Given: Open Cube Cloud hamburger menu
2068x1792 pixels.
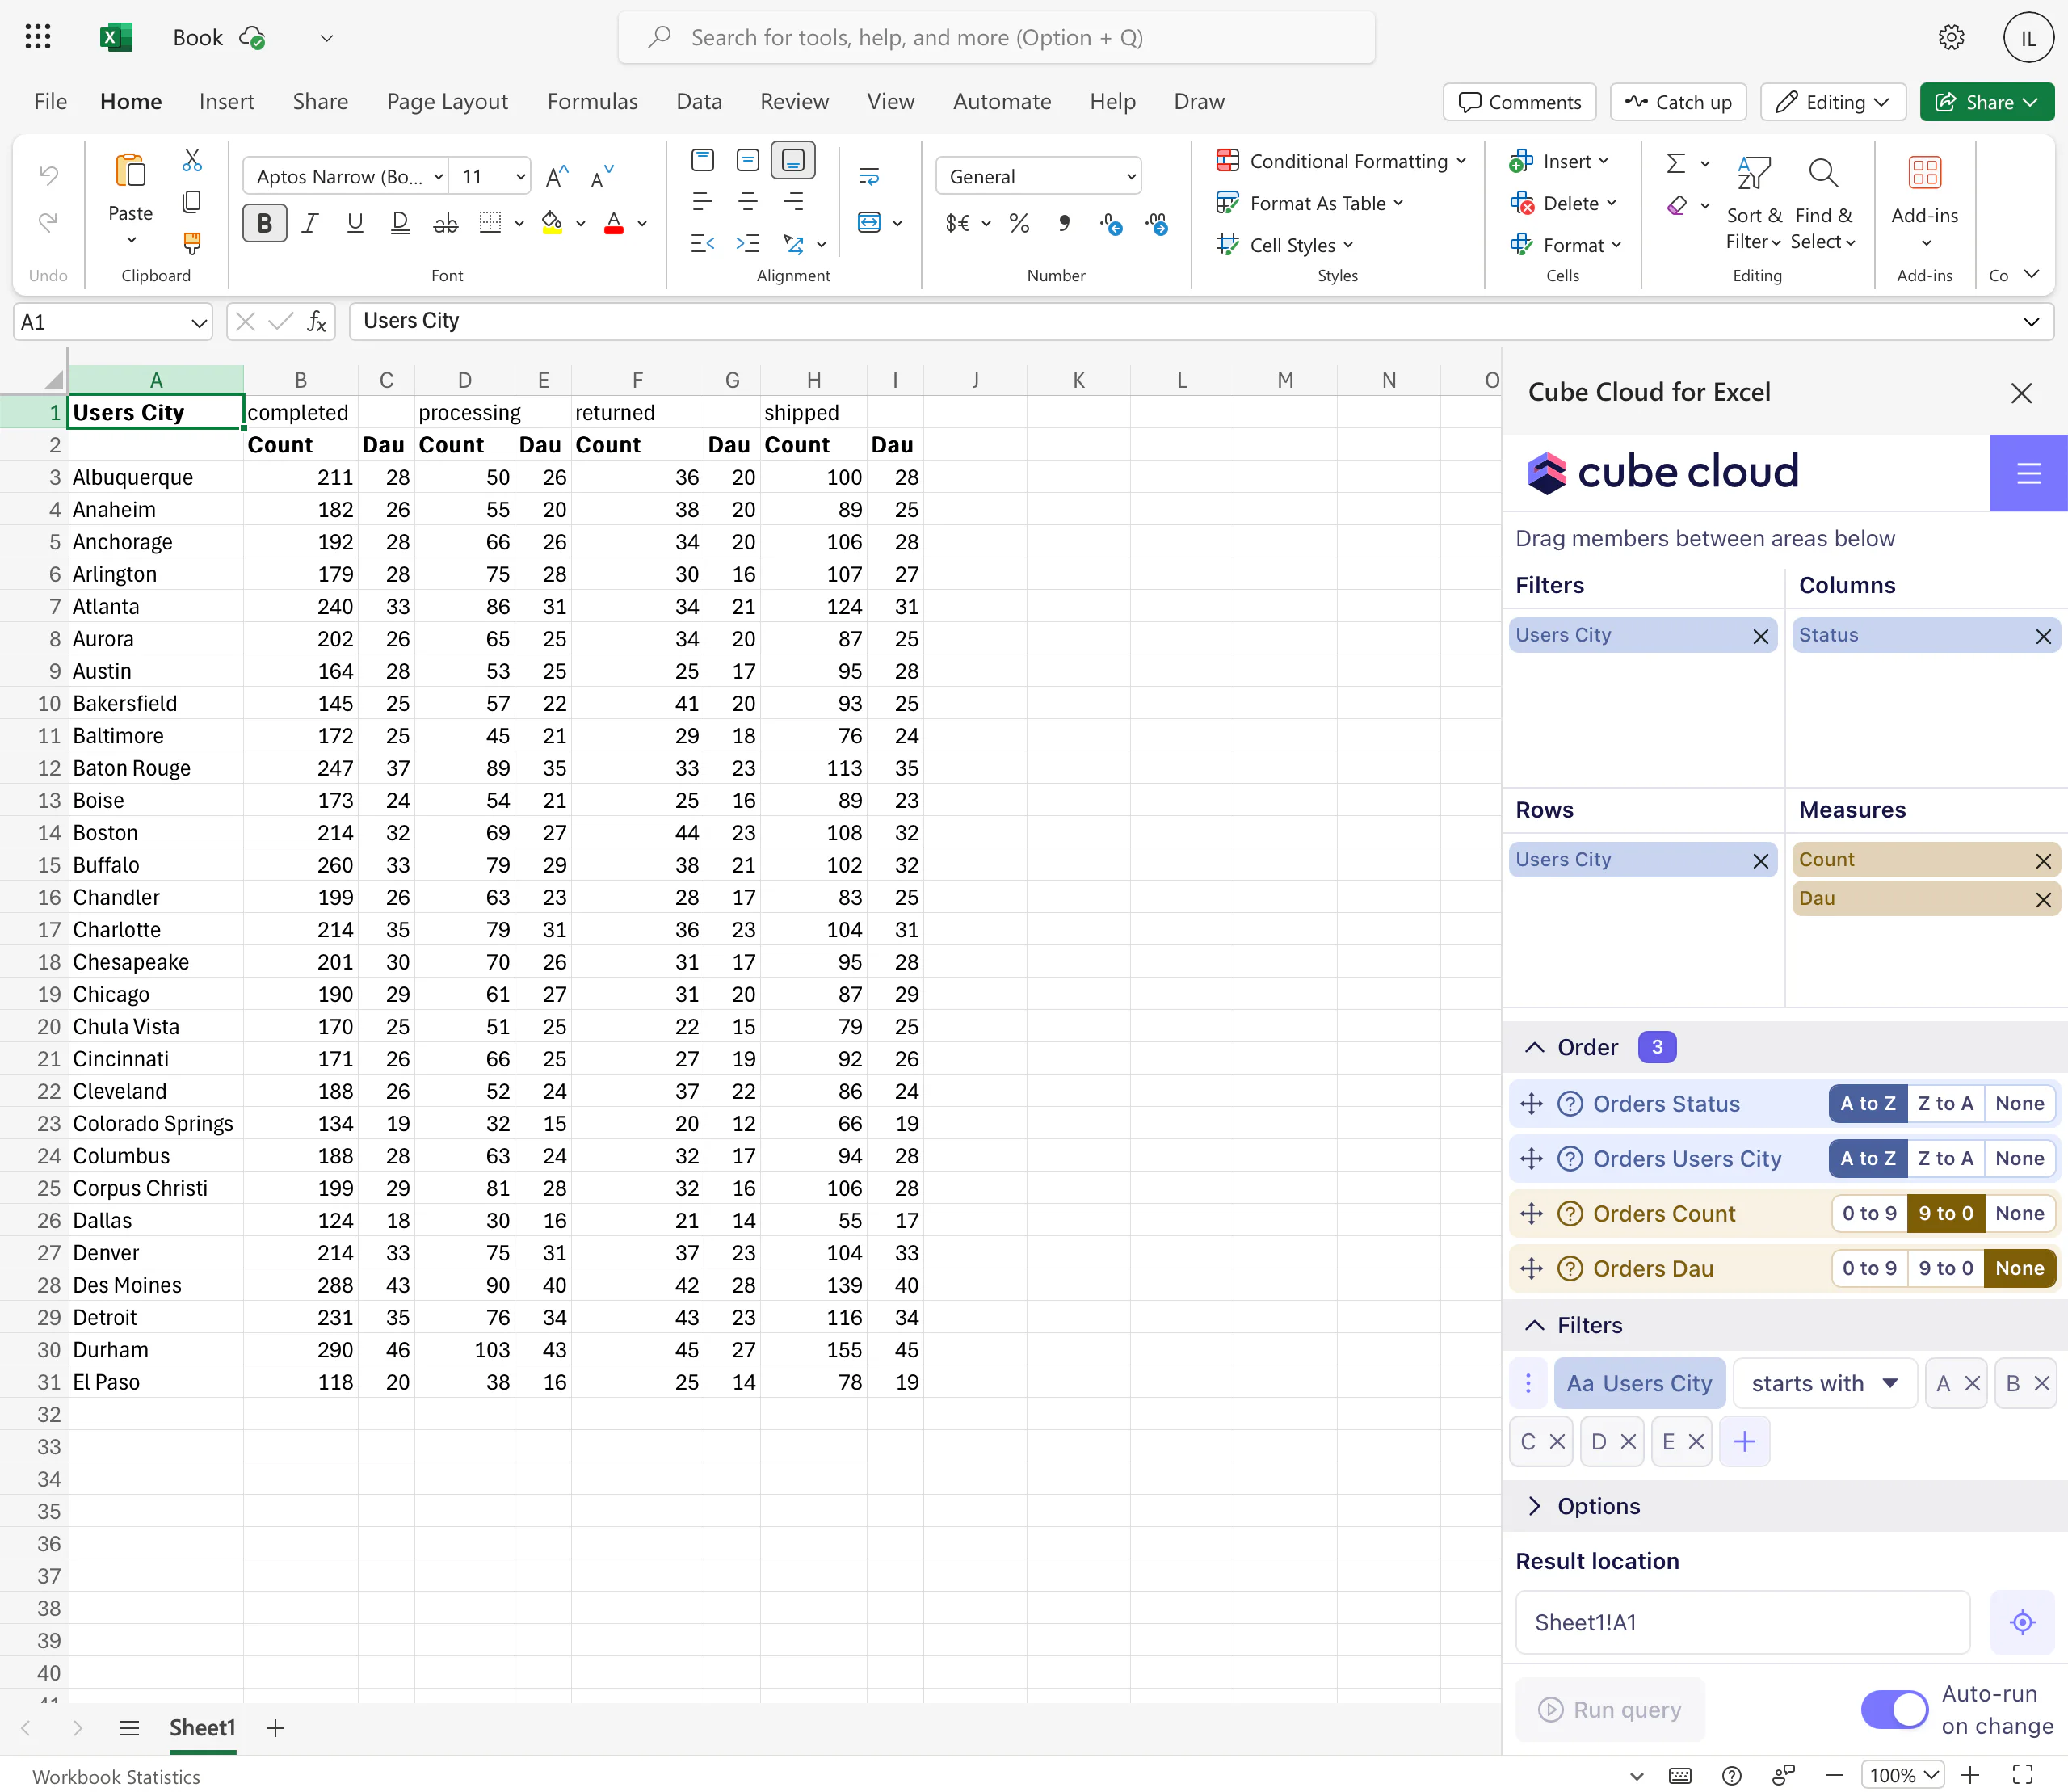Looking at the screenshot, I should click(x=2028, y=473).
